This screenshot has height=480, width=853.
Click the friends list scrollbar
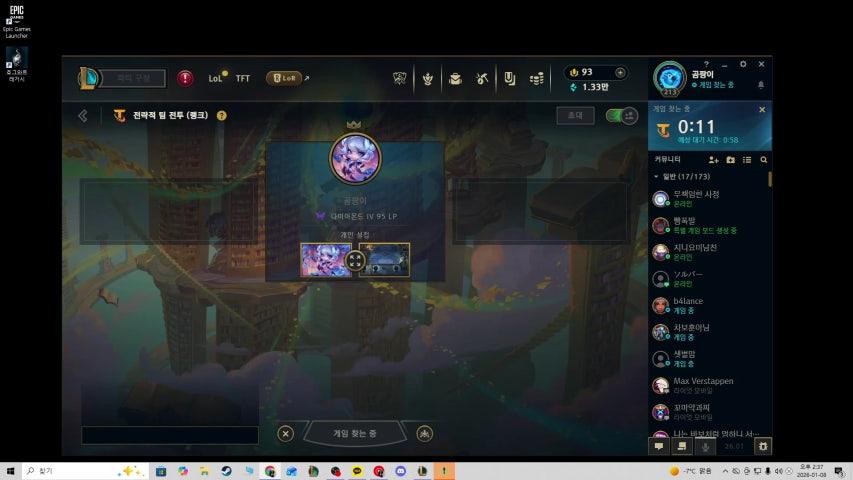[770, 179]
